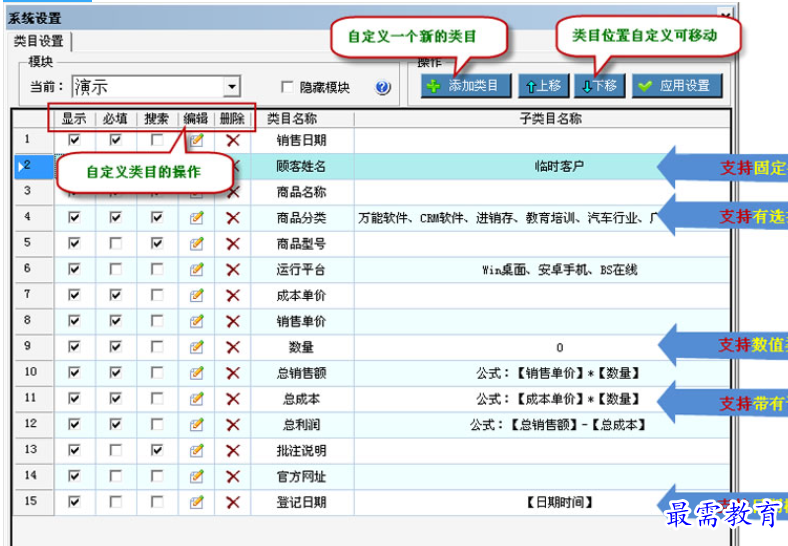Click the edit icon for 销售日期 row

196,140
